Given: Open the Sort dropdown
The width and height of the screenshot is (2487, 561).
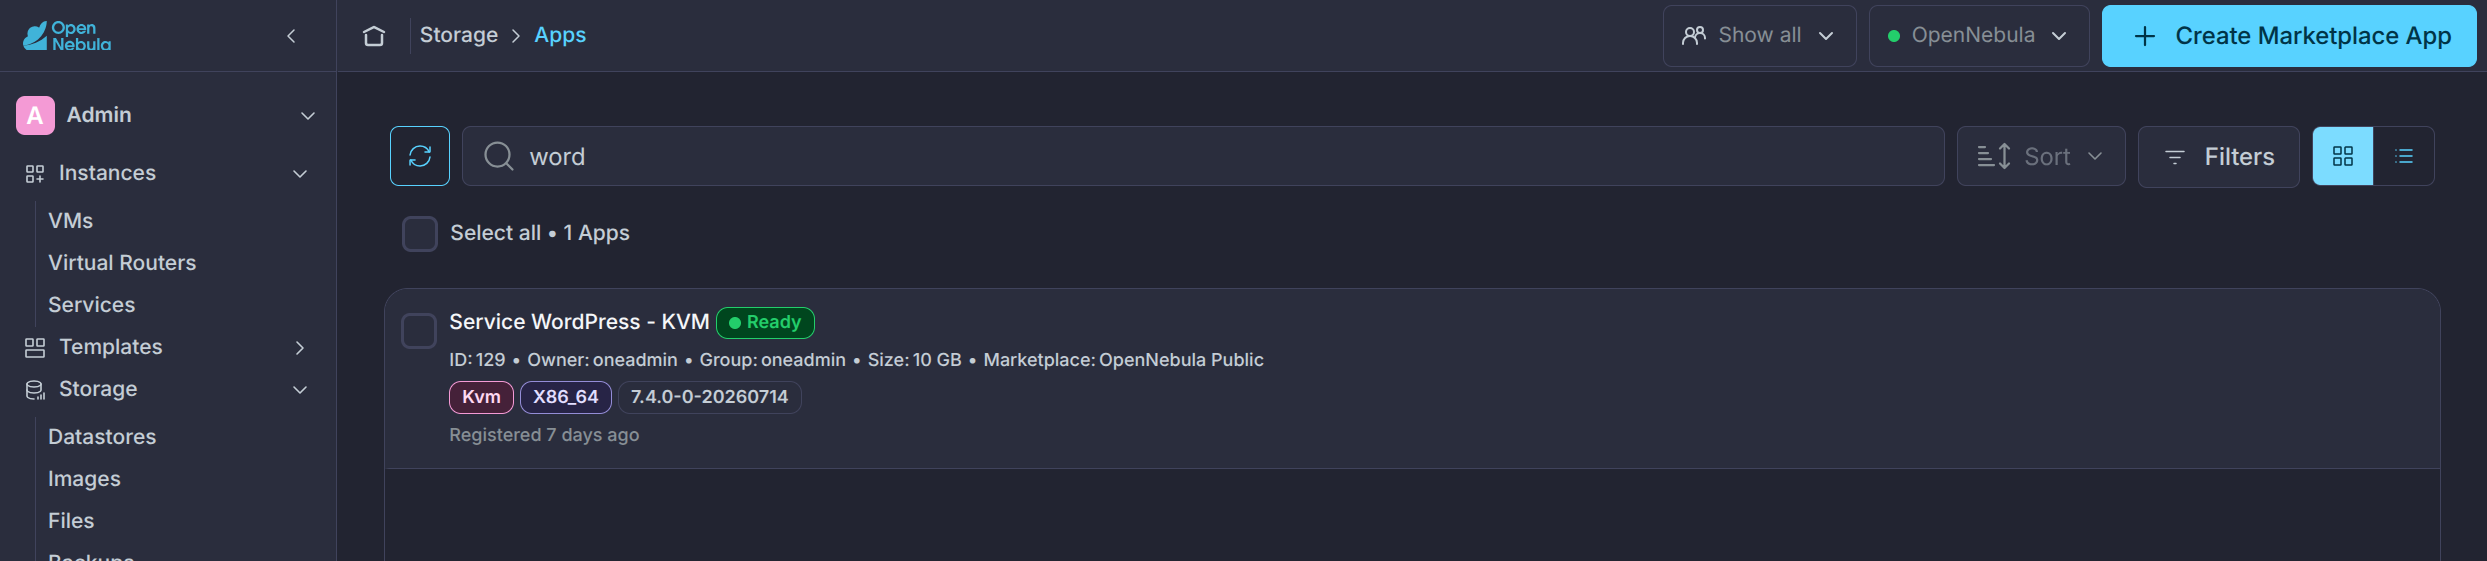Looking at the screenshot, I should click(2040, 156).
